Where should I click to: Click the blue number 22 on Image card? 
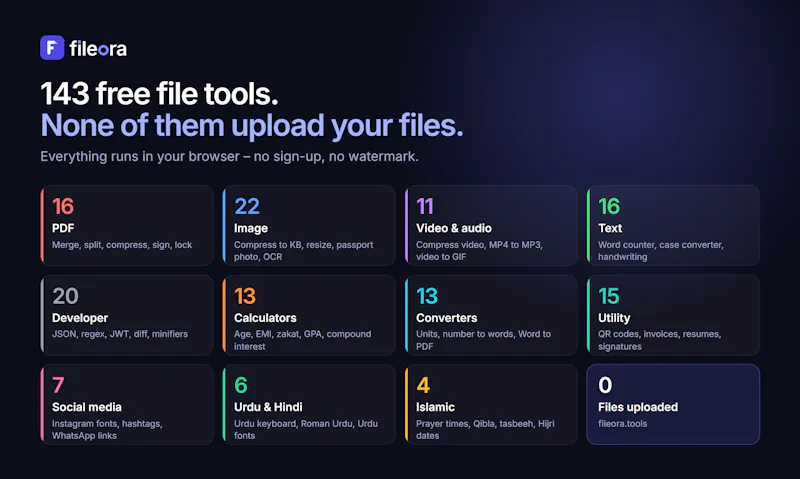pos(247,207)
